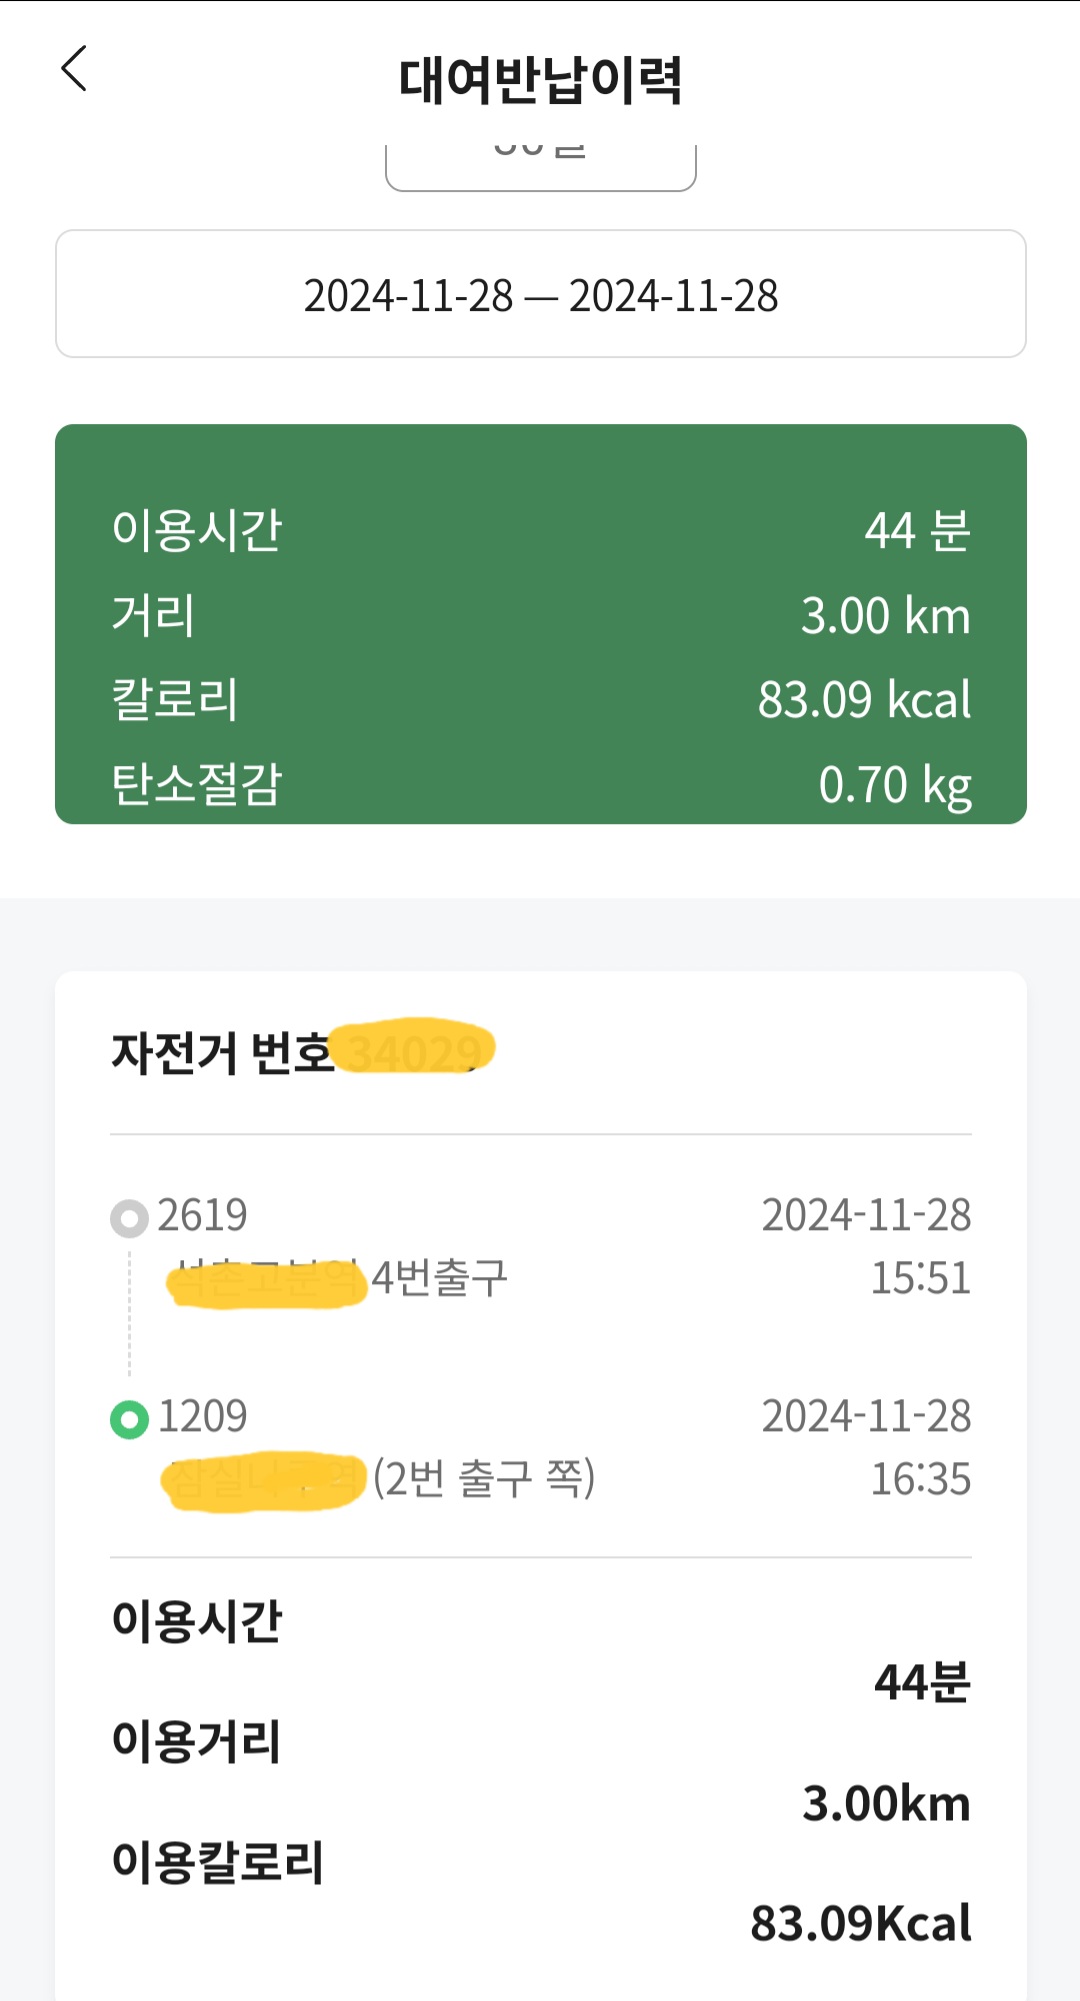Click the 15:51 rental time
This screenshot has height=2001, width=1080.
(x=920, y=1278)
